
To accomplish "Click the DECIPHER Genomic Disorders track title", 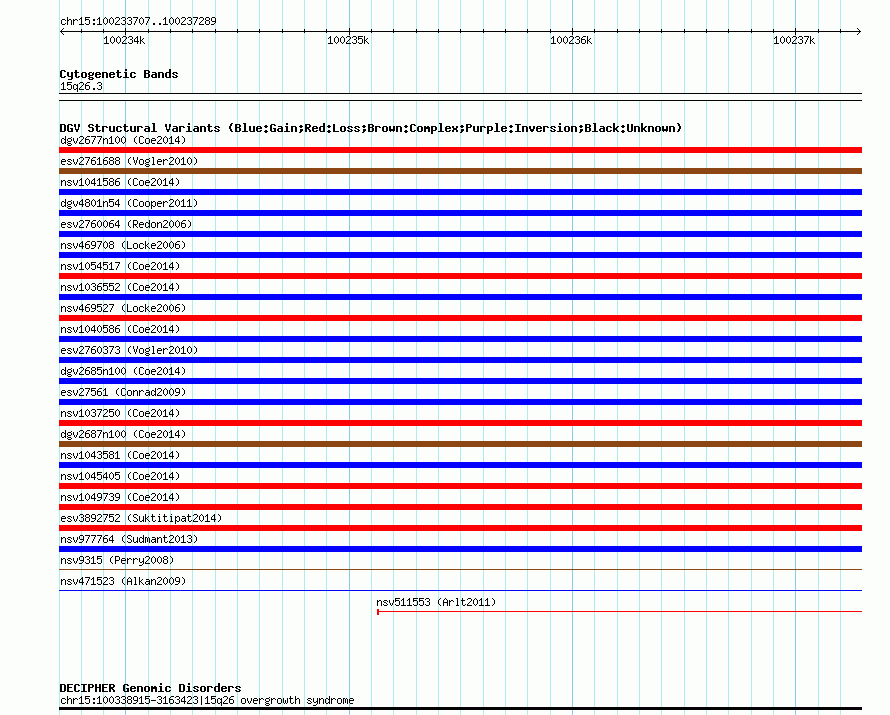I will click(150, 688).
